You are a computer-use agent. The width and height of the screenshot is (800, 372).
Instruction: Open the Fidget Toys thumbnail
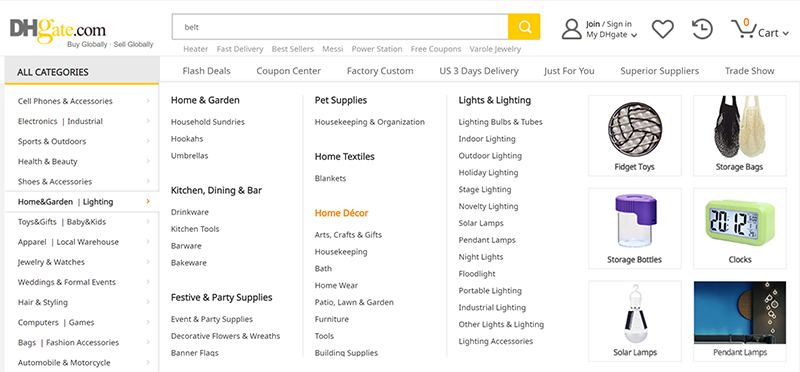635,135
